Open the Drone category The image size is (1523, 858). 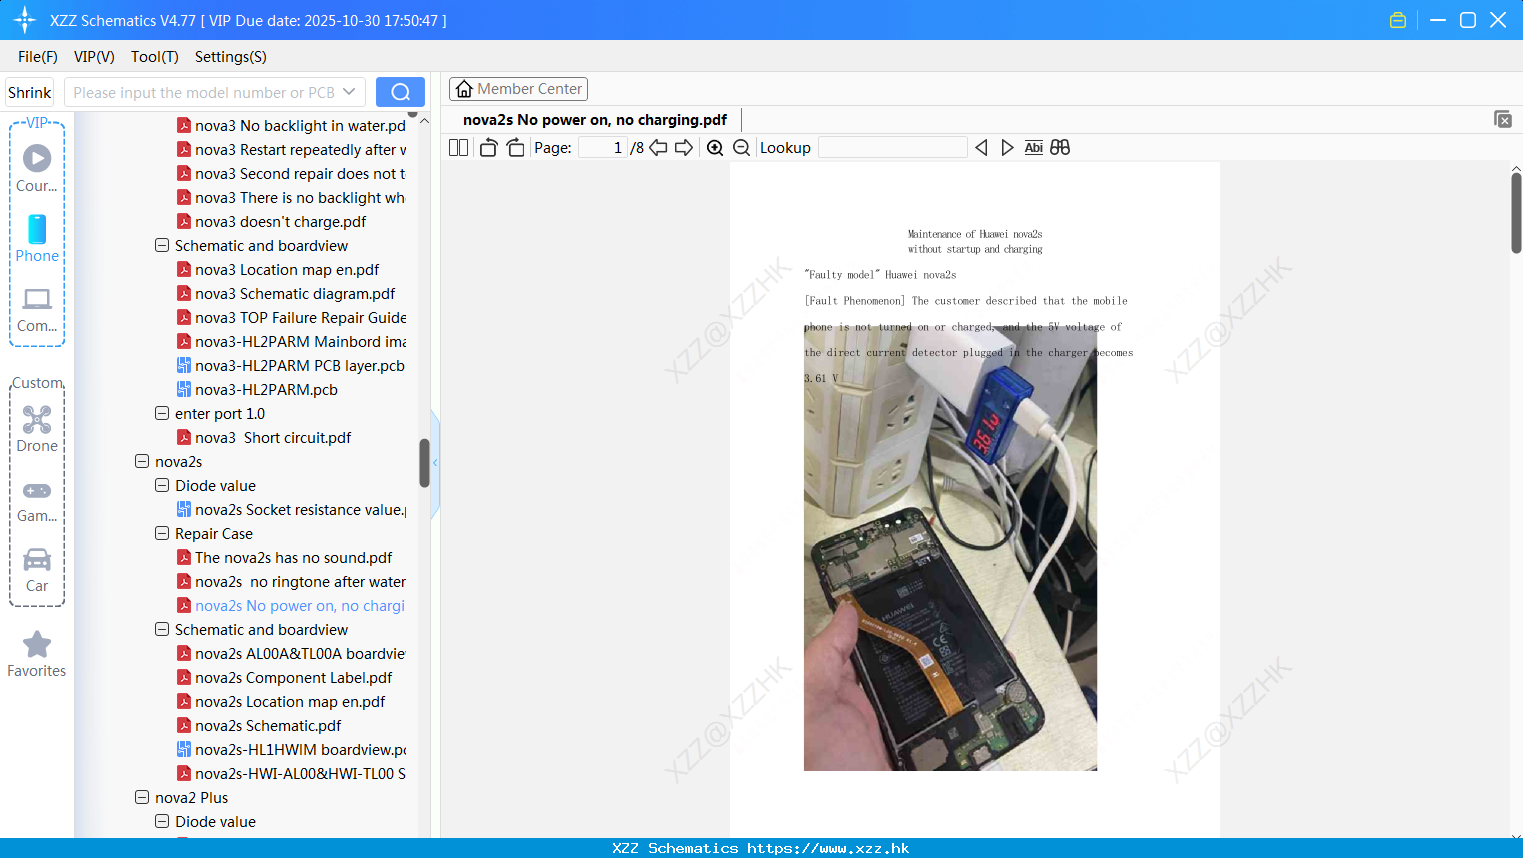[37, 428]
